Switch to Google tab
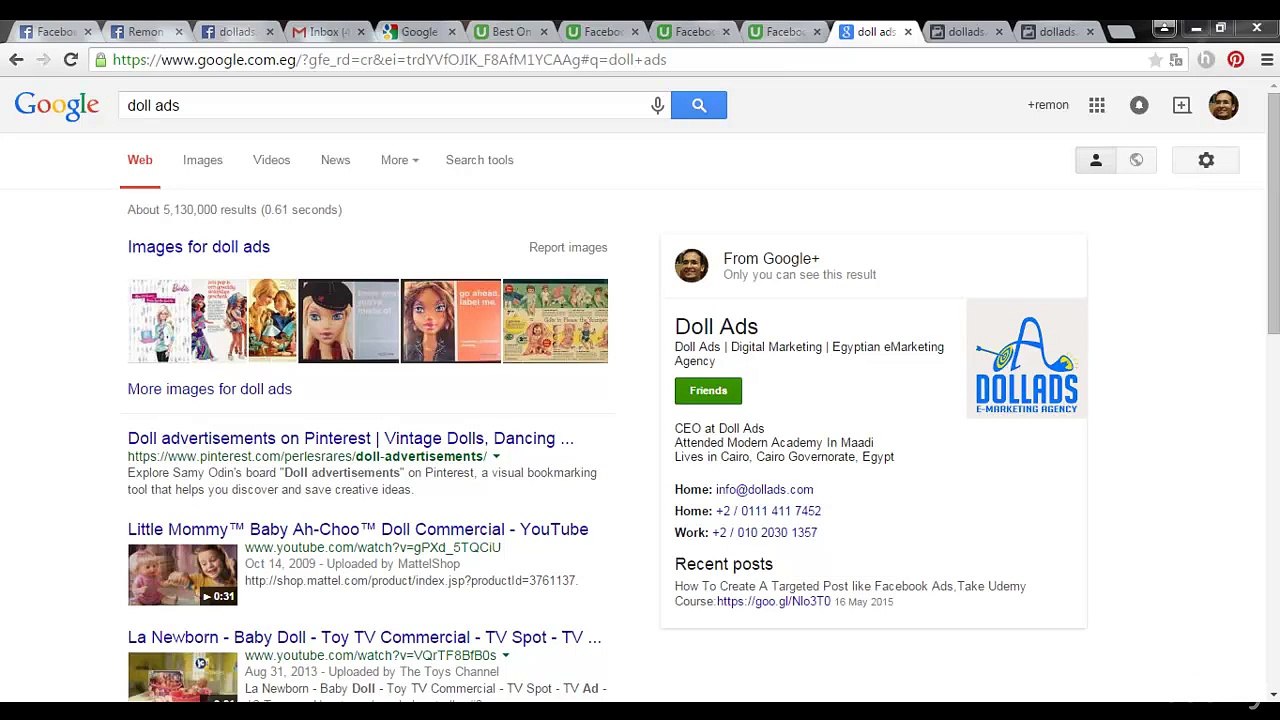The width and height of the screenshot is (1280, 720). coord(418,32)
